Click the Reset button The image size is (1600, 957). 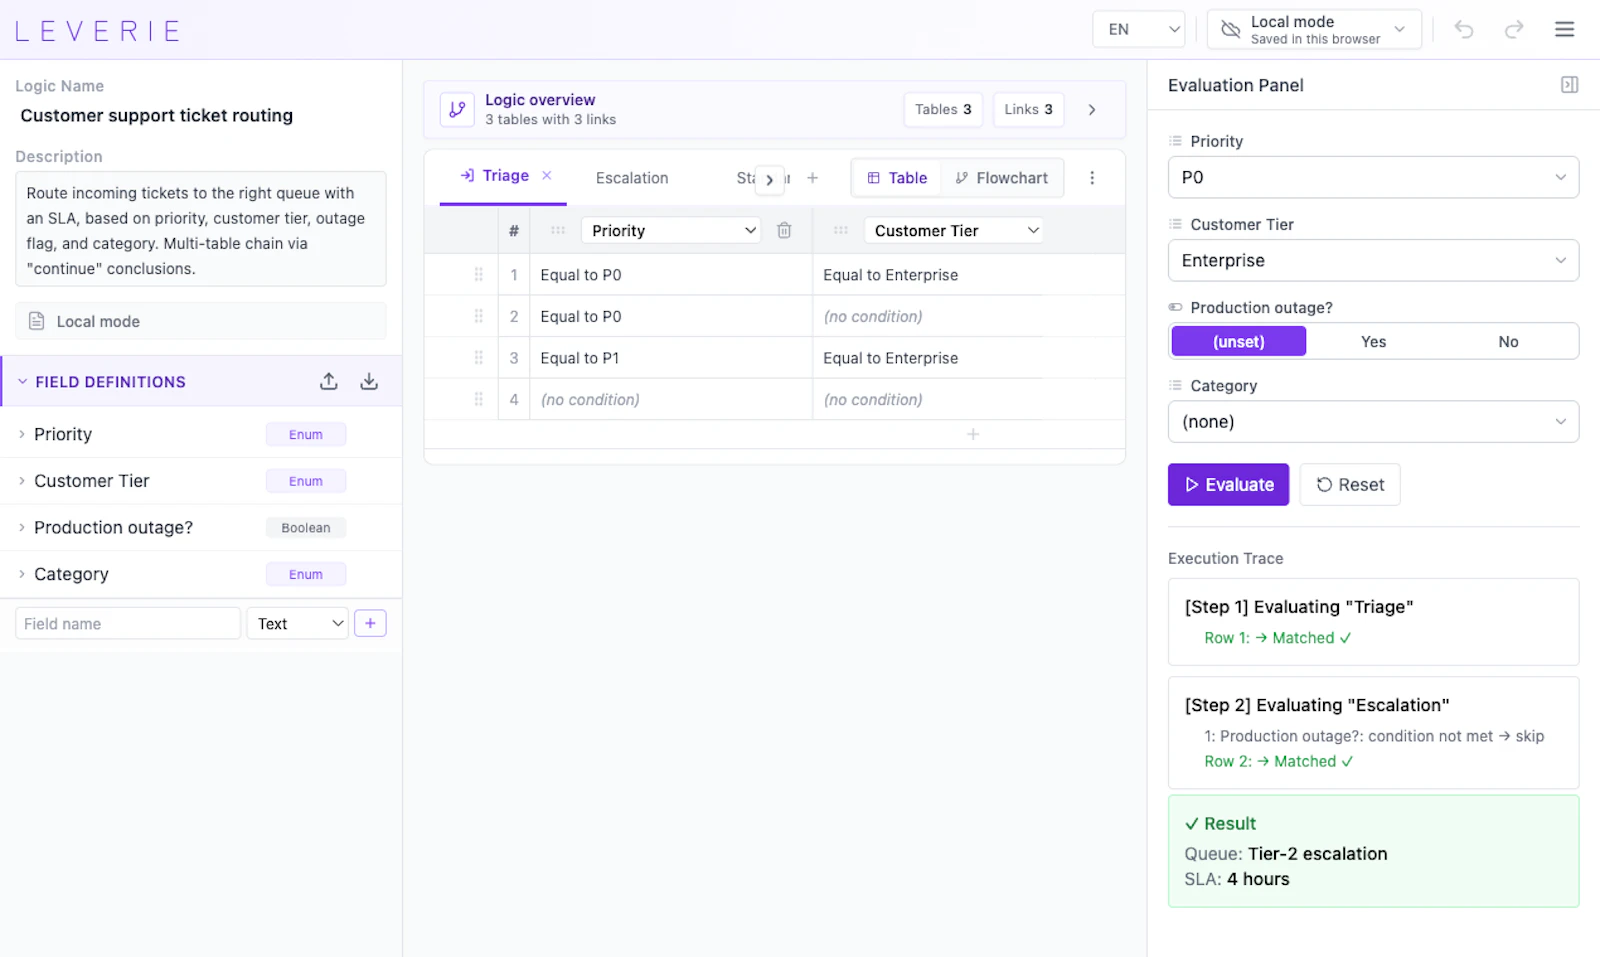1350,484
